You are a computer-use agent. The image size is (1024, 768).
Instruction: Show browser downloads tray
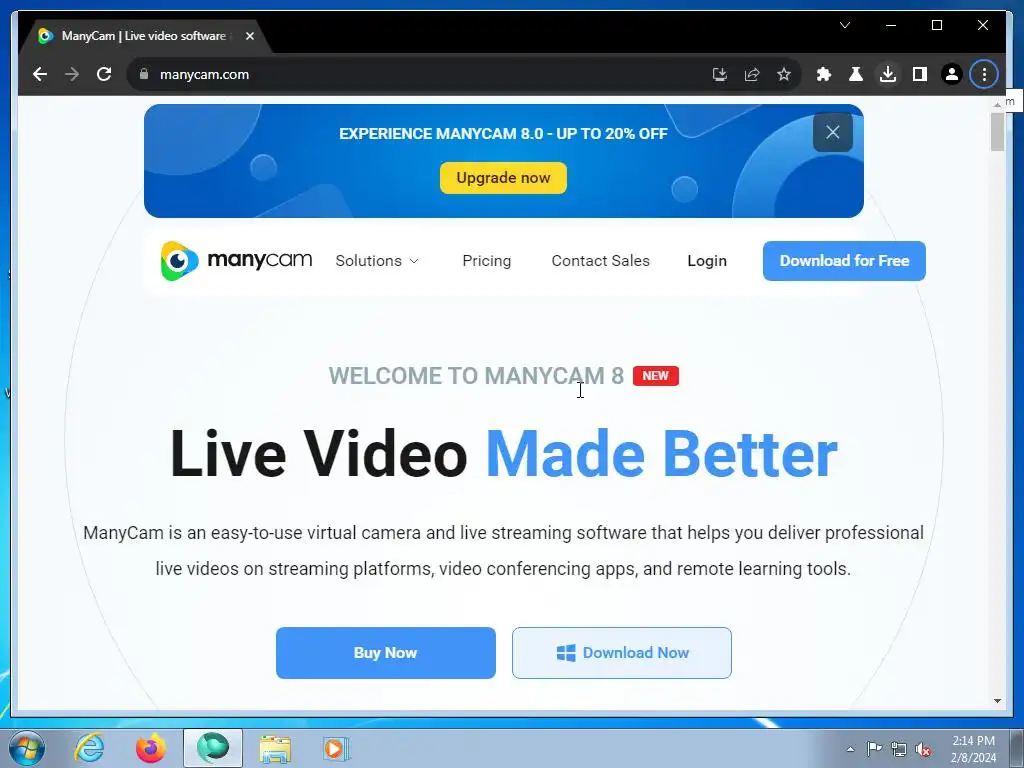tap(888, 74)
